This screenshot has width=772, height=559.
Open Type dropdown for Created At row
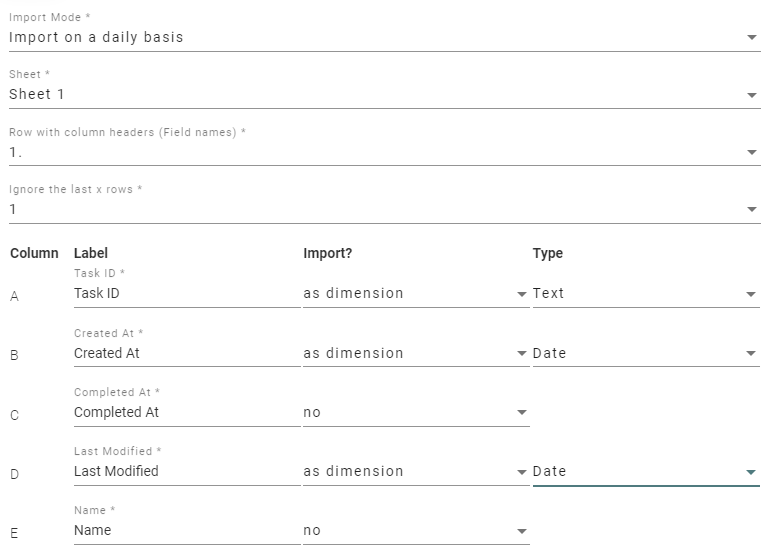(645, 353)
